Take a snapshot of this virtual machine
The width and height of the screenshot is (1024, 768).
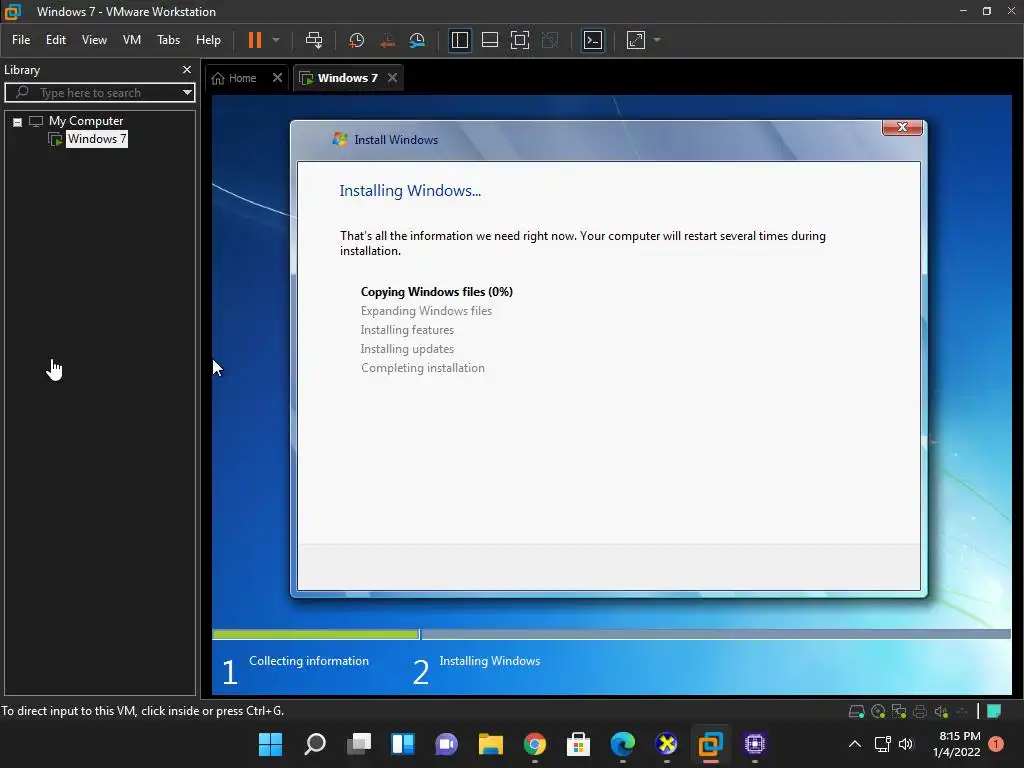[x=357, y=40]
